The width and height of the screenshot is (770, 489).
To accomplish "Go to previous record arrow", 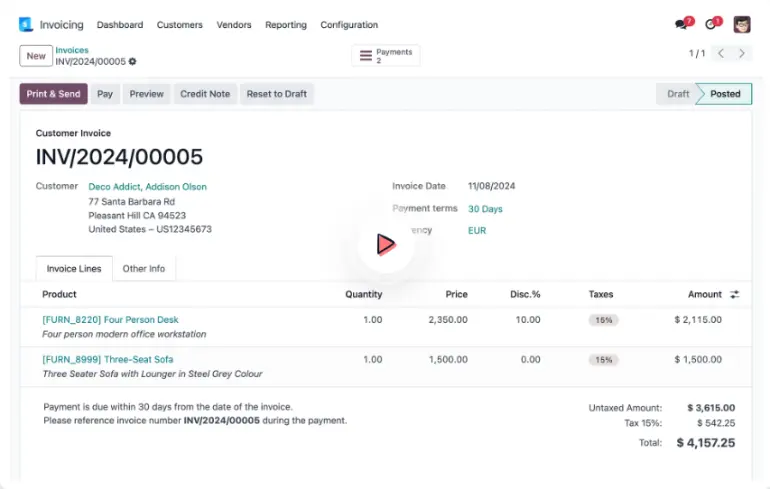I will click(x=721, y=54).
